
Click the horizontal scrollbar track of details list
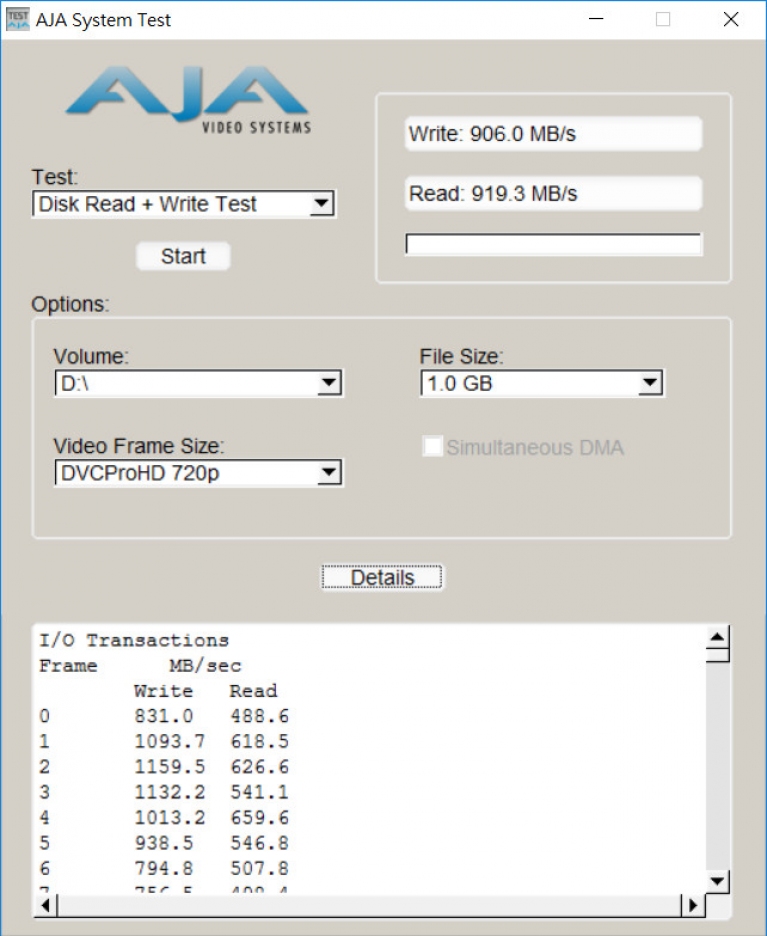(369, 906)
